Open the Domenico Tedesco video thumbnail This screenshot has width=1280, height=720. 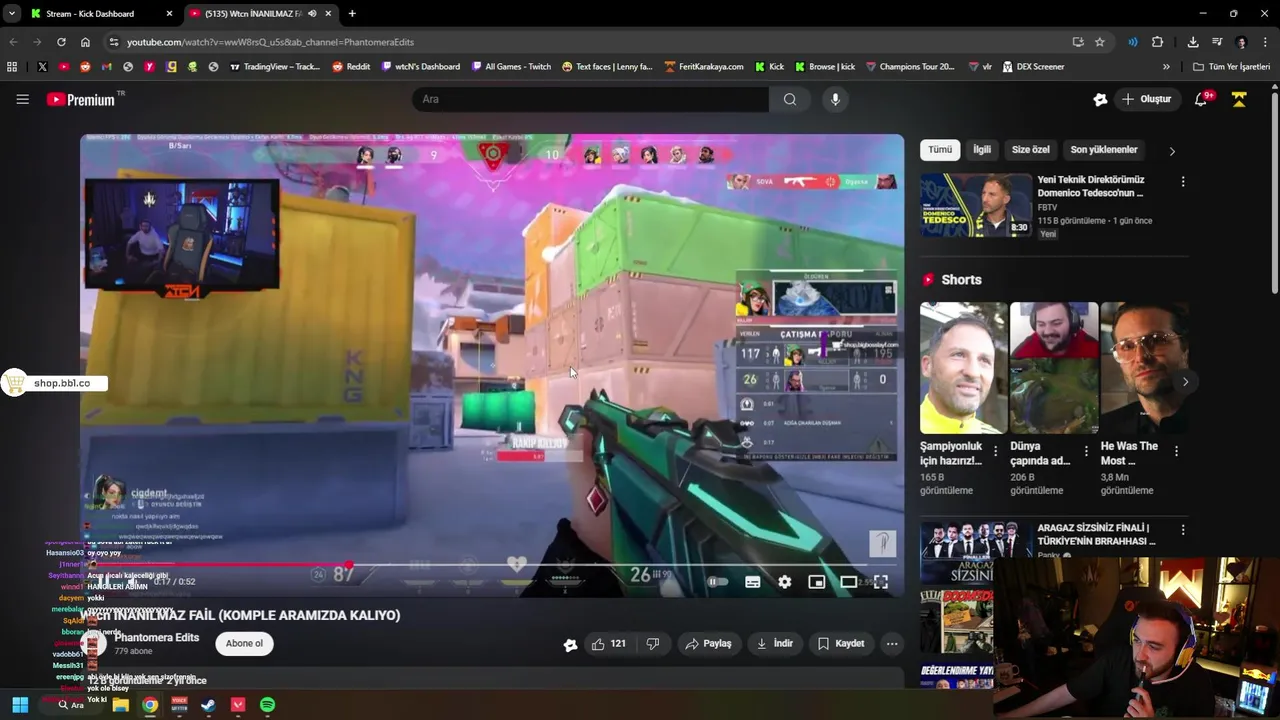[976, 205]
